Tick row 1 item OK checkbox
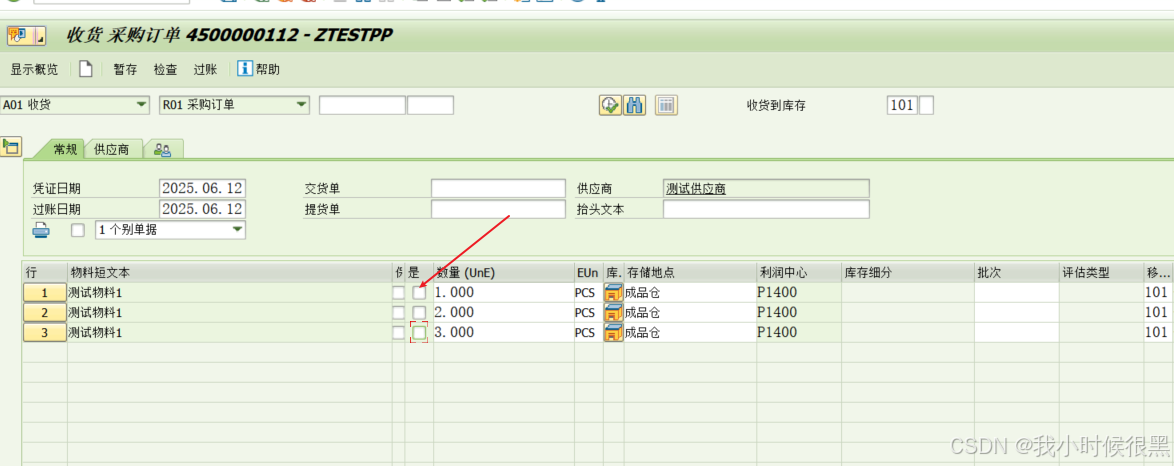 coord(419,292)
